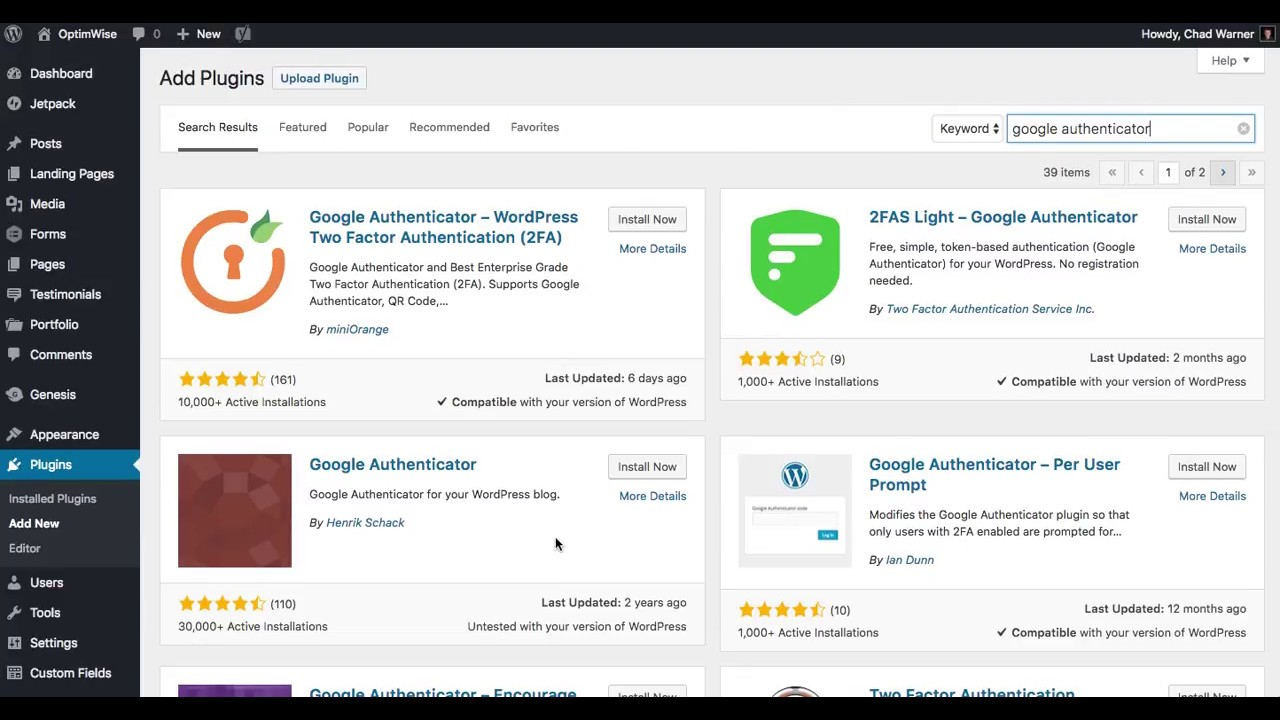Open the plugin Editor submenu
Image resolution: width=1280 pixels, height=720 pixels.
coord(25,549)
